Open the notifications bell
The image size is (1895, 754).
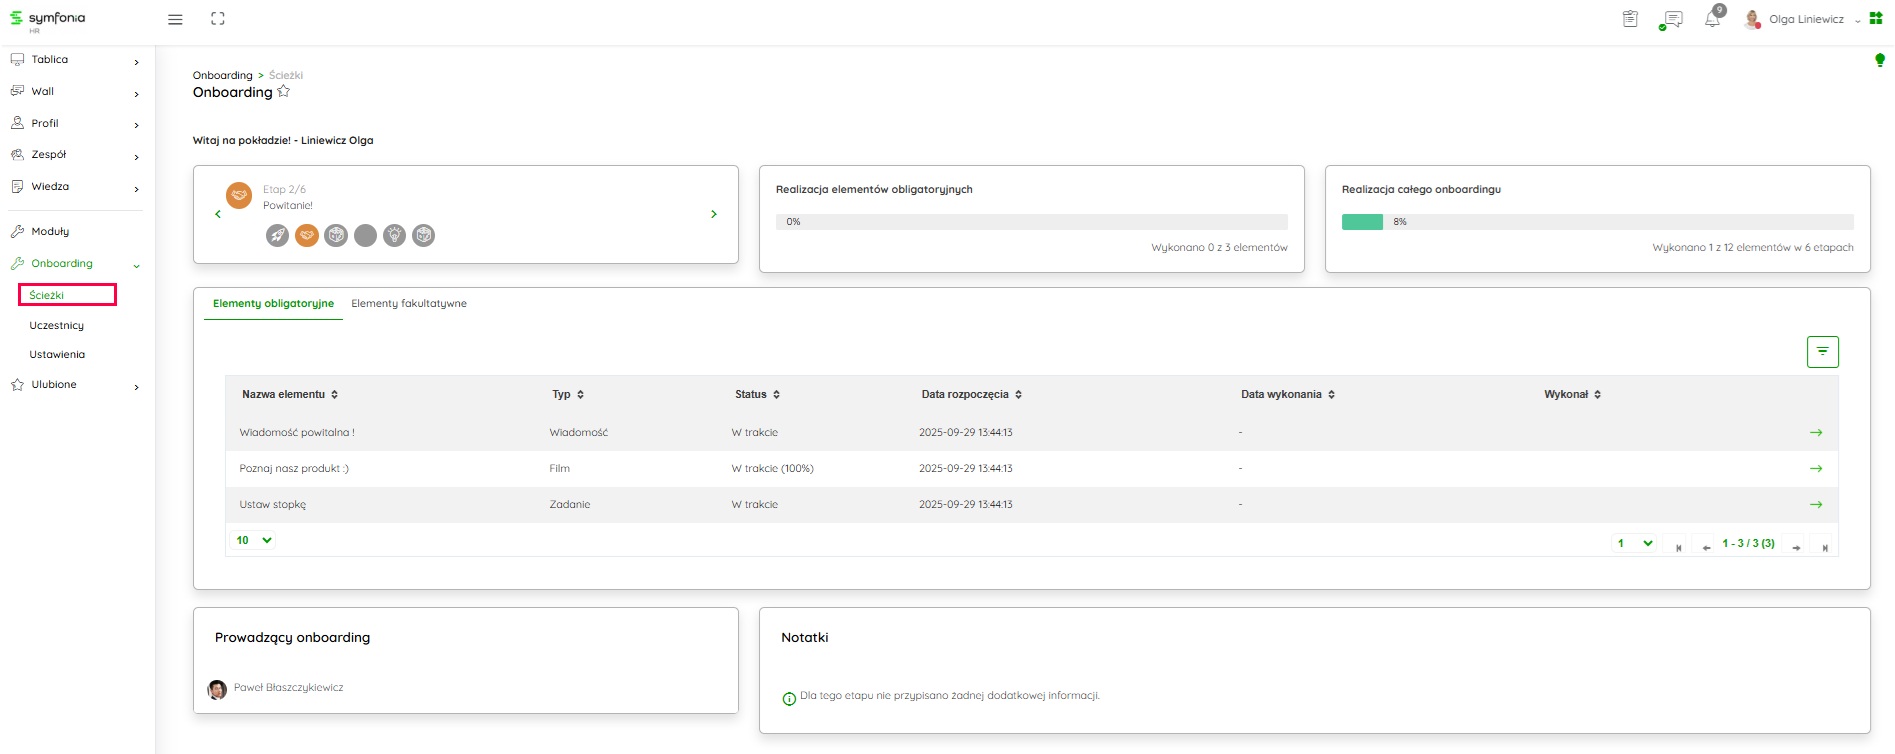1713,19
